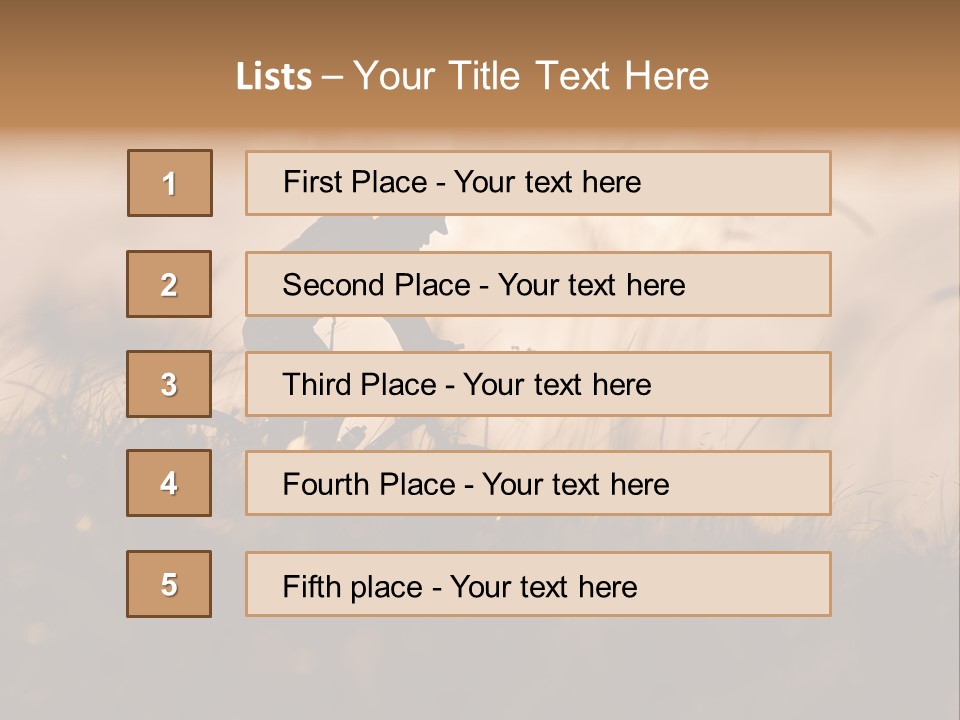
Task: Click the number 3 square
Action: (170, 384)
